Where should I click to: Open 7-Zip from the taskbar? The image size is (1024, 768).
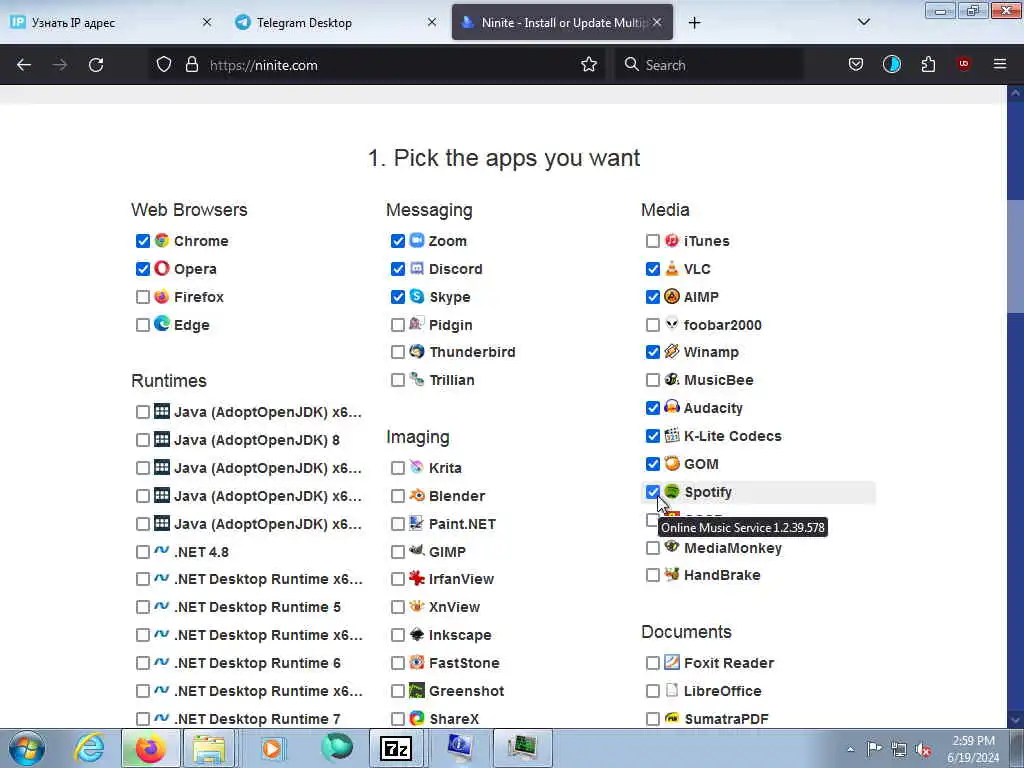point(396,748)
